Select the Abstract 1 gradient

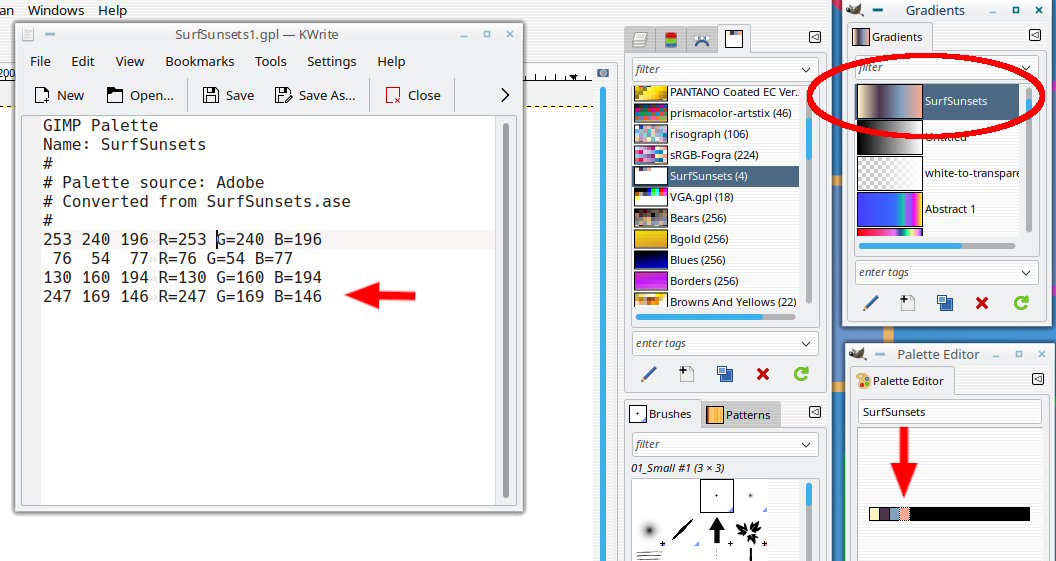tap(937, 209)
